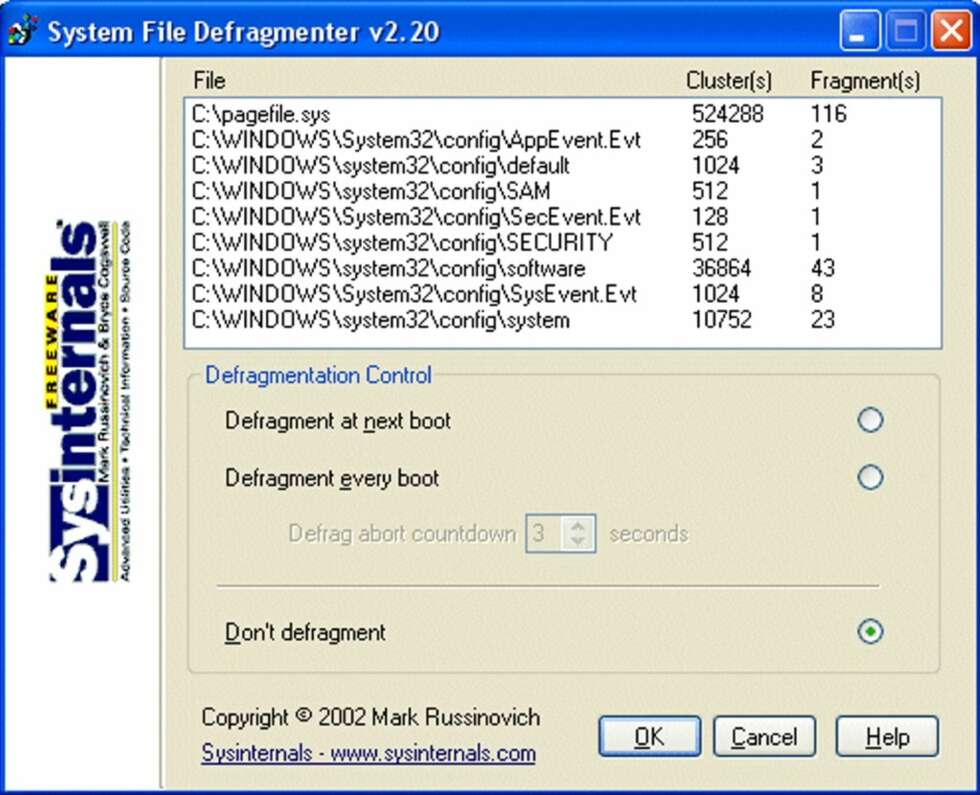
Task: Click the 43 fragments value for software
Action: point(822,268)
